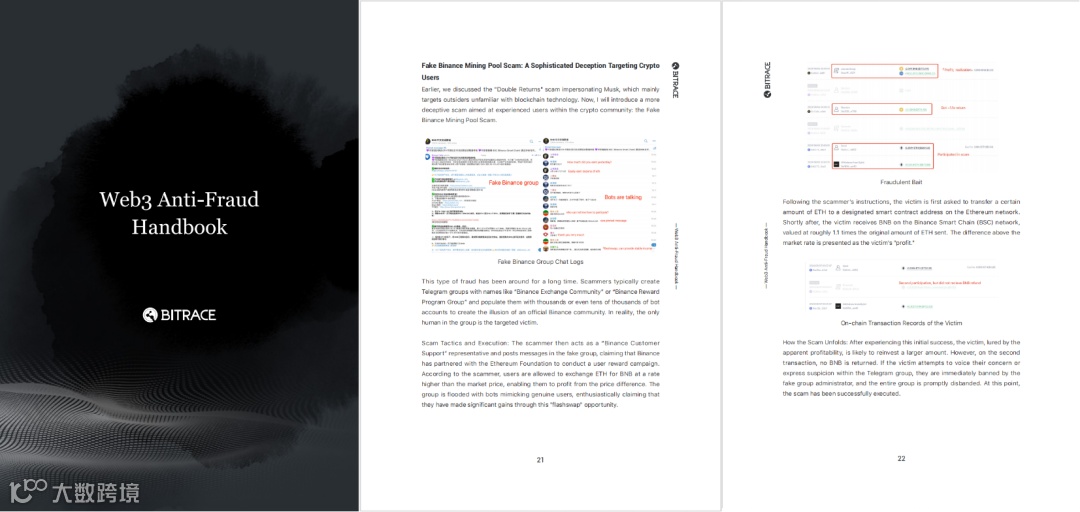1080x512 pixels.
Task: Open the victim's on-chain records figure
Action: (901, 285)
